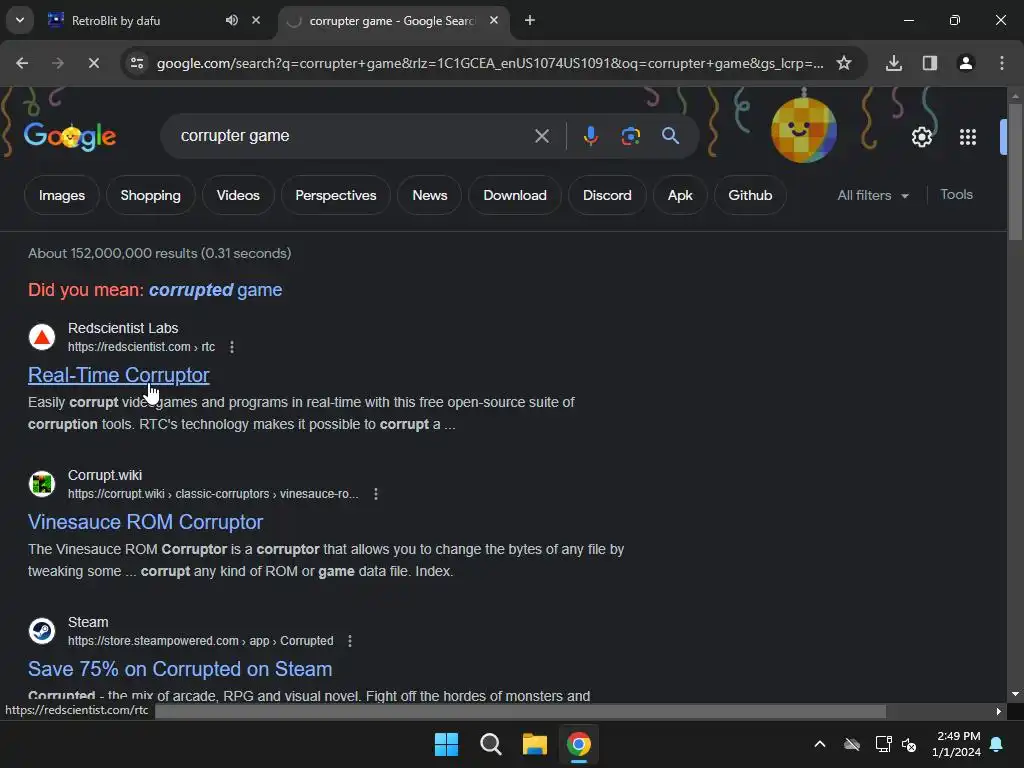This screenshot has height=768, width=1024.
Task: Close the corrupter game search tab
Action: [494, 20]
